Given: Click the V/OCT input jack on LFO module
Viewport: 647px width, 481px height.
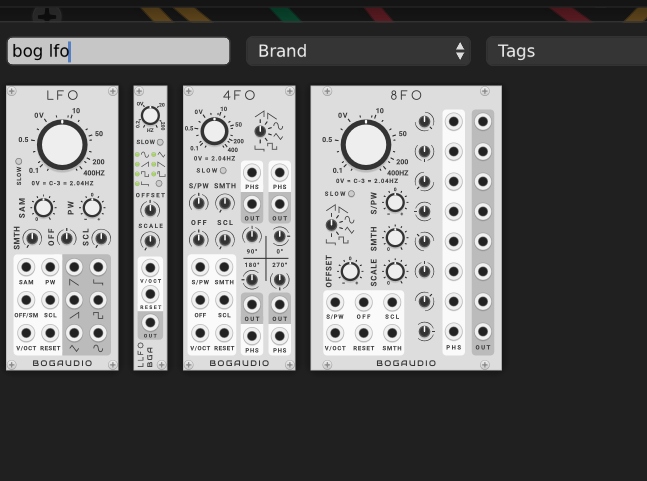Looking at the screenshot, I should [x=26, y=333].
